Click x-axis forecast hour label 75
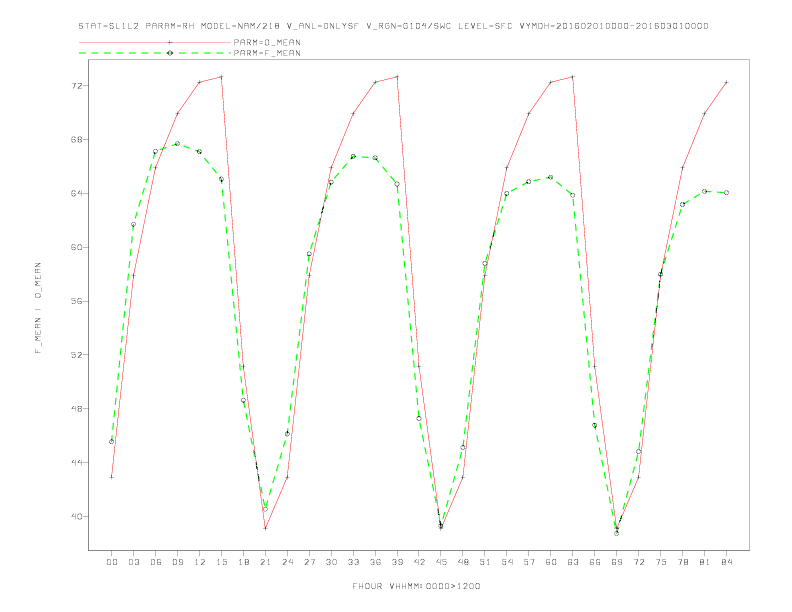The height and width of the screenshot is (612, 792). 661,562
